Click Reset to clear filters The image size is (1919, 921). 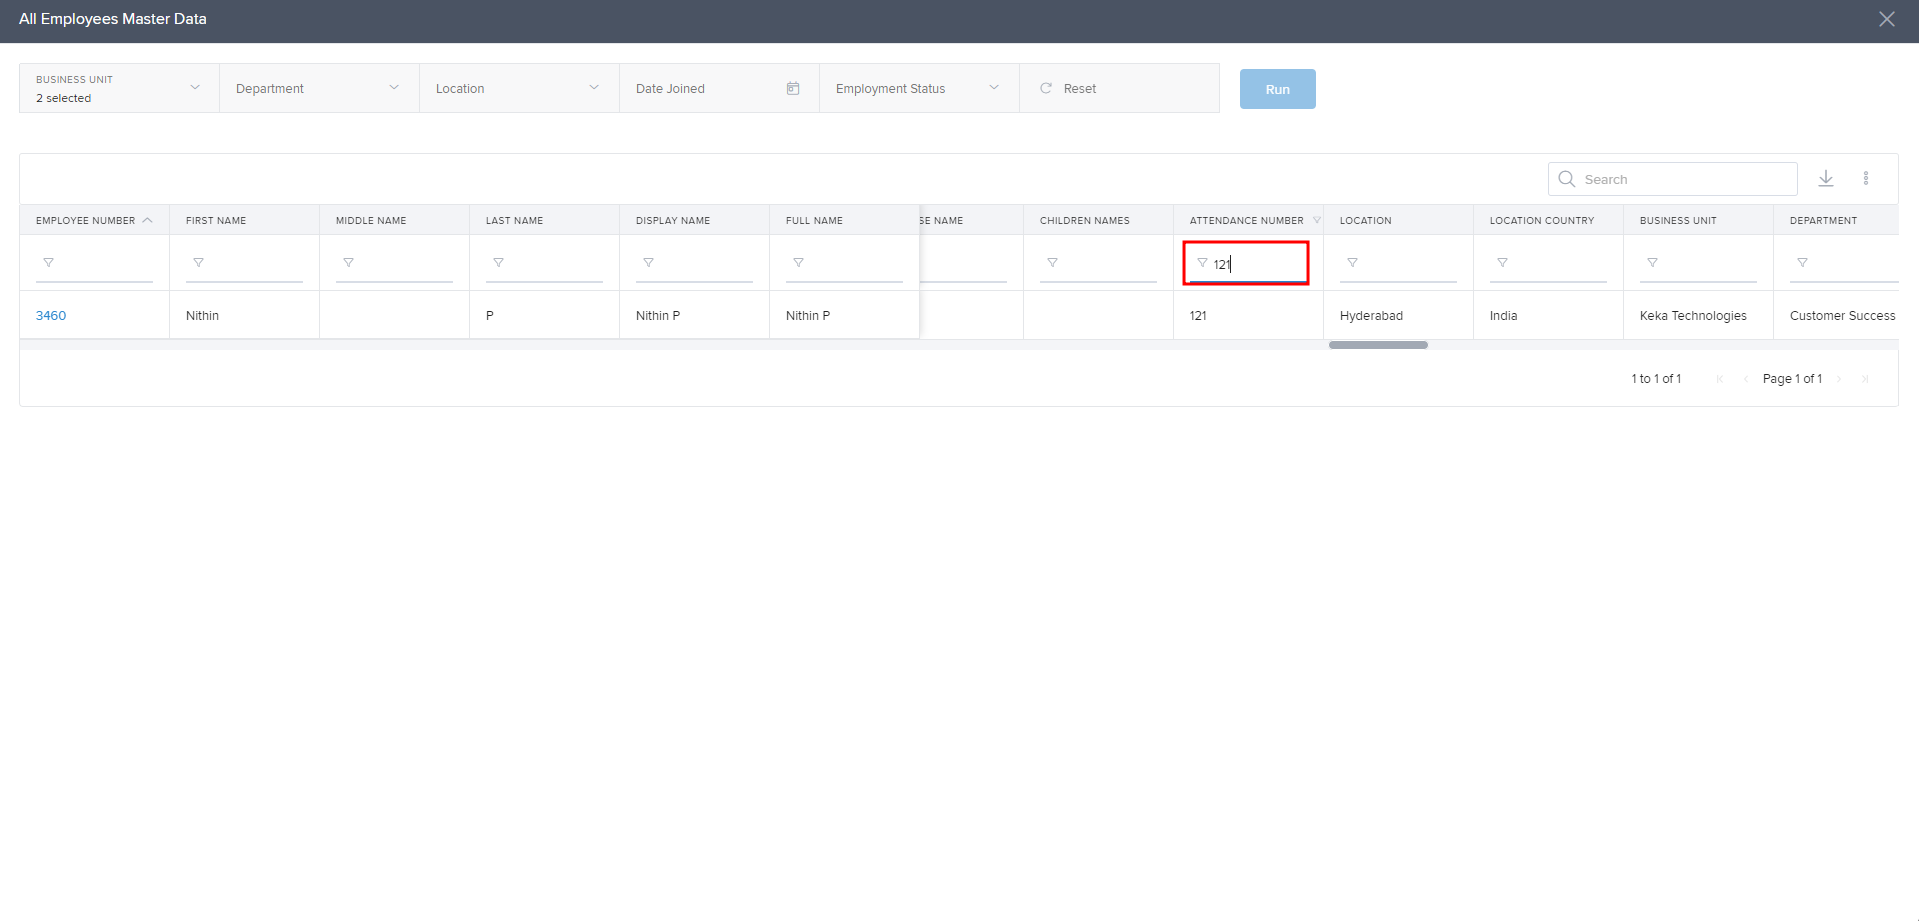1069,88
